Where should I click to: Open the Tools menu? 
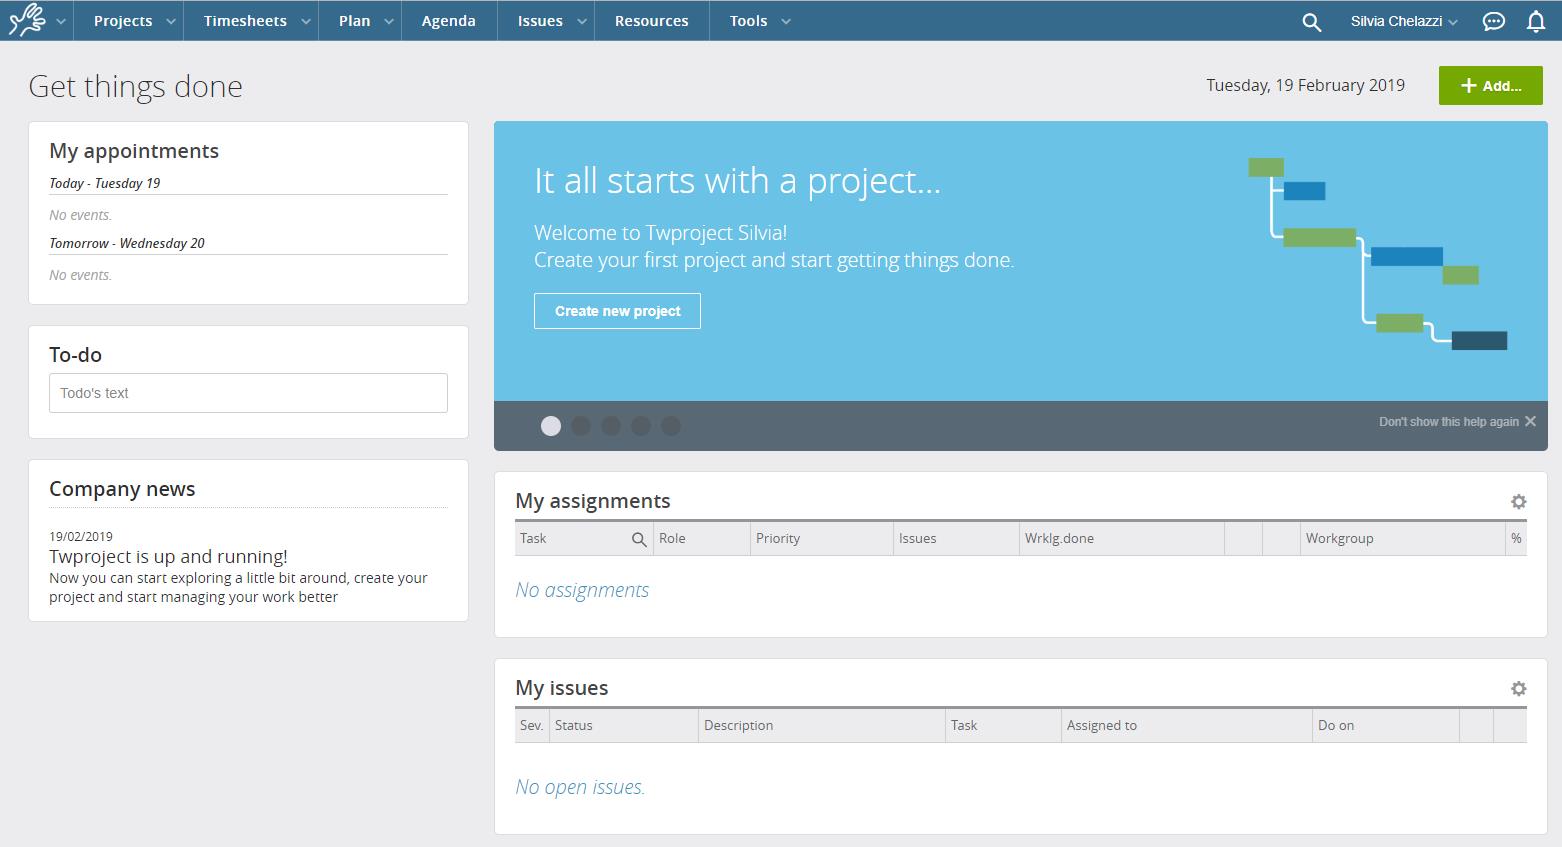pos(748,21)
